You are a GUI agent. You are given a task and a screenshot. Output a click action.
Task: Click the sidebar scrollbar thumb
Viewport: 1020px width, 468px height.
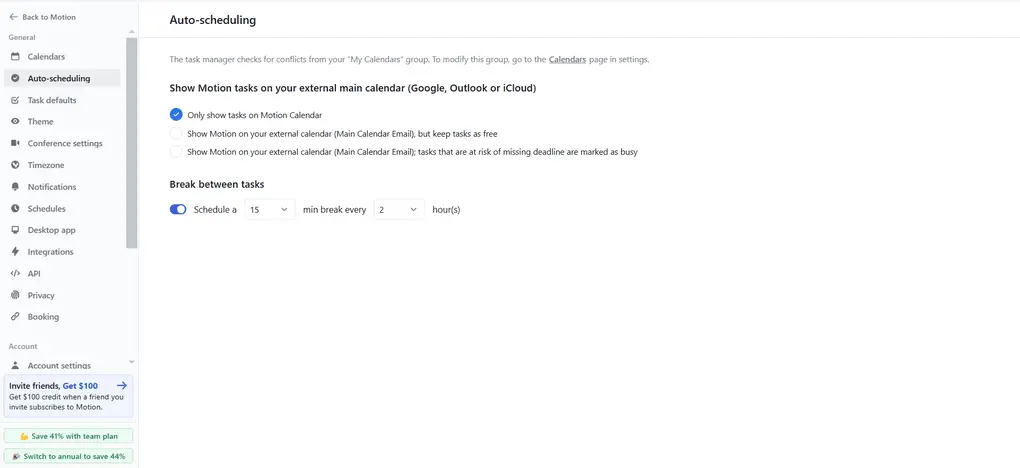[131, 143]
